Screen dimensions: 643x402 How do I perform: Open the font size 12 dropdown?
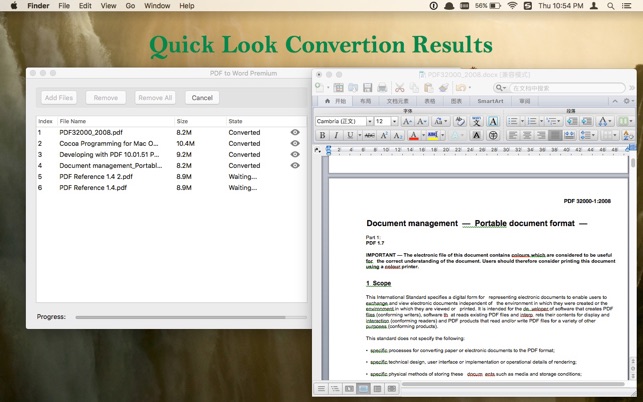pos(394,121)
